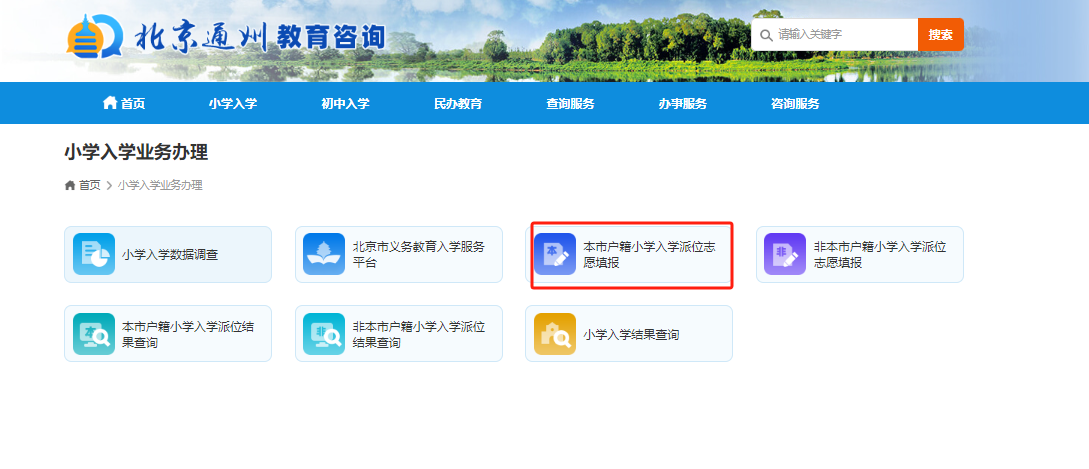Expand the 办事服务 navigation menu

683,104
